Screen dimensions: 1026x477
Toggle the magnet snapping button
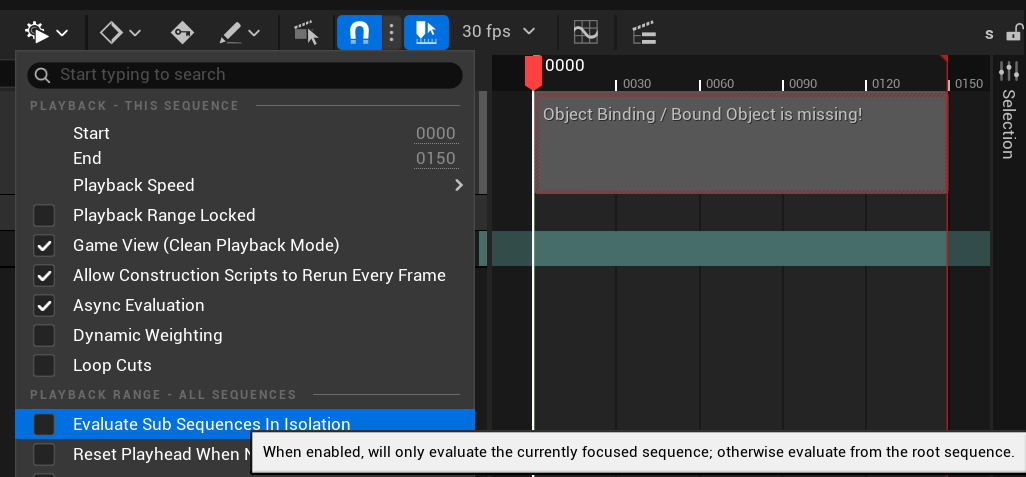click(359, 32)
